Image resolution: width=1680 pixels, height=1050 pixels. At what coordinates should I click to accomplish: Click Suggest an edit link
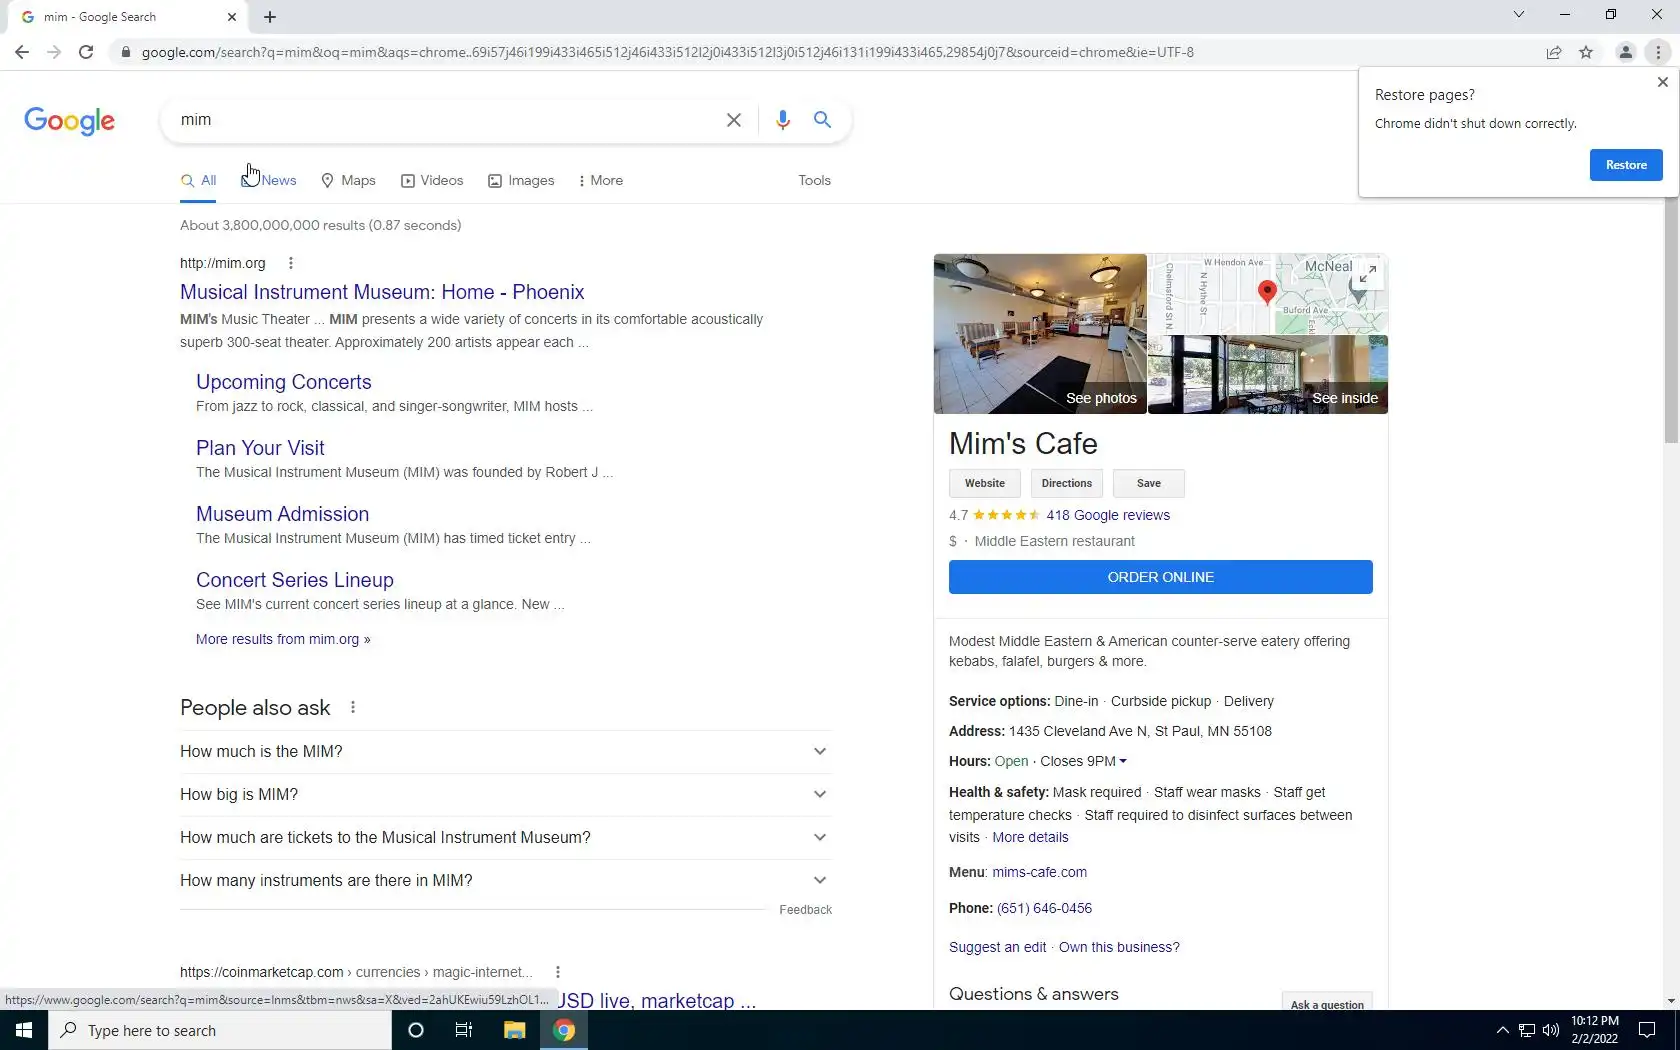(x=997, y=948)
